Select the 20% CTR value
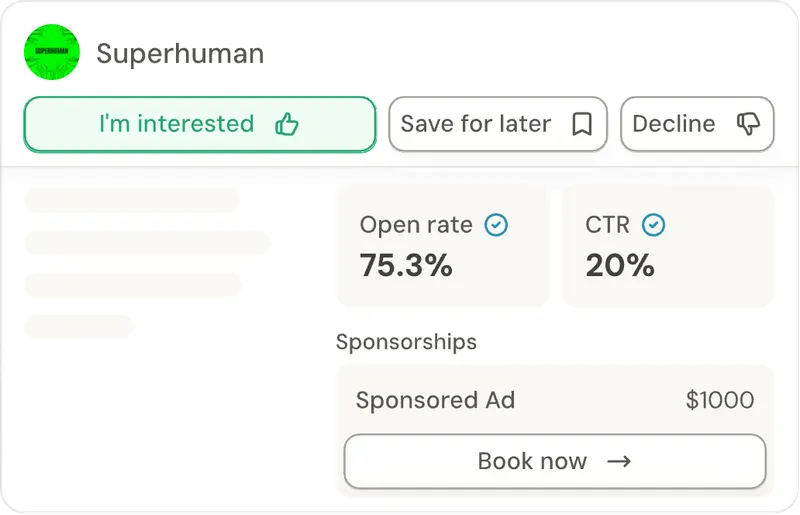 pyautogui.click(x=620, y=265)
